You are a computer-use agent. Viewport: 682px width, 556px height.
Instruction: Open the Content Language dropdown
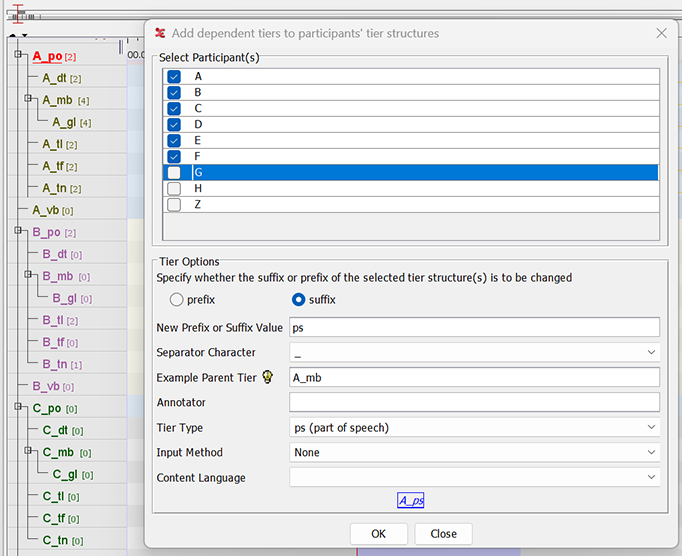[x=474, y=478]
